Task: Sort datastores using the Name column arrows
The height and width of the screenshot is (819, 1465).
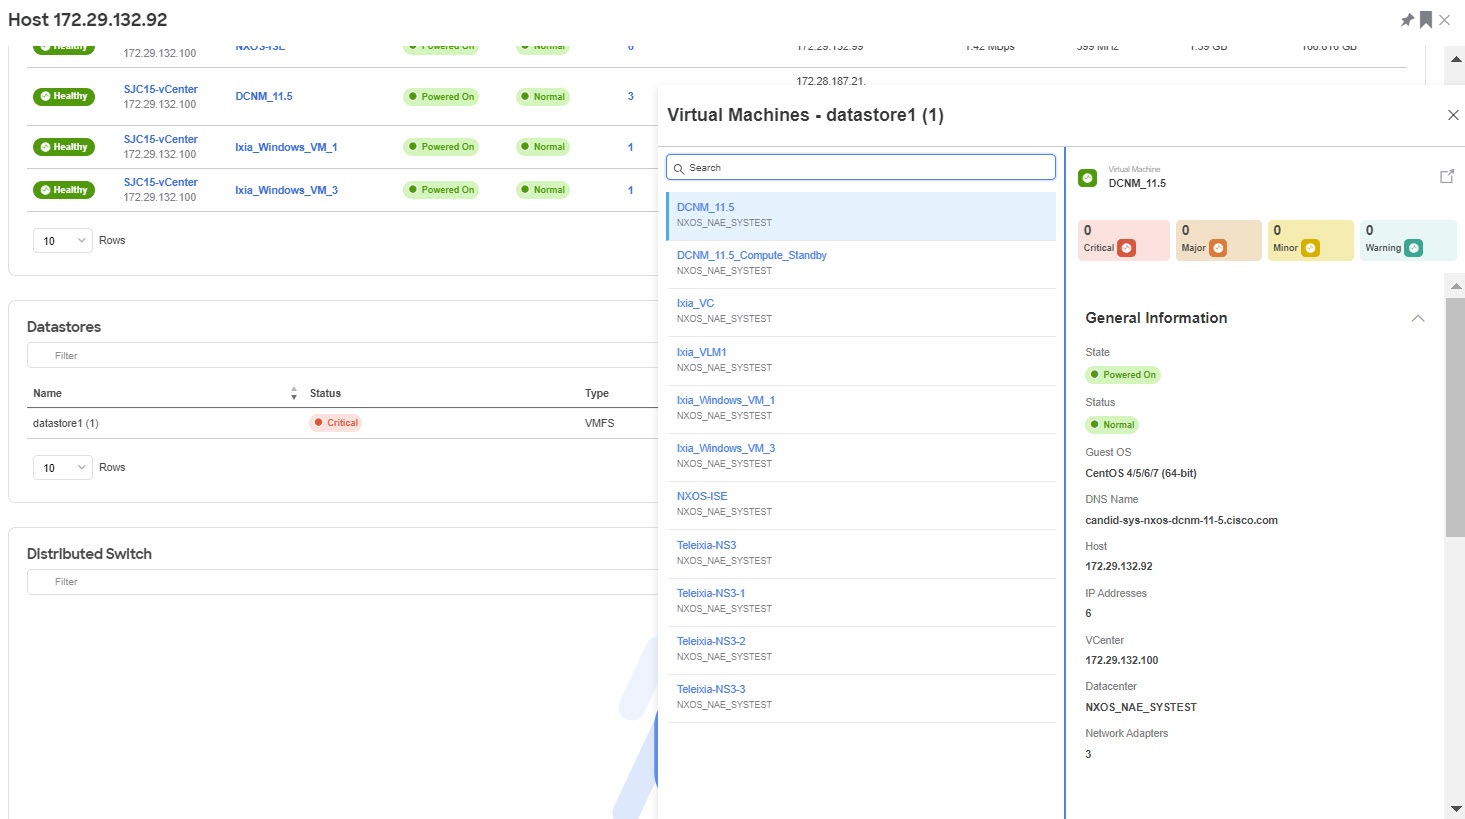Action: point(293,392)
